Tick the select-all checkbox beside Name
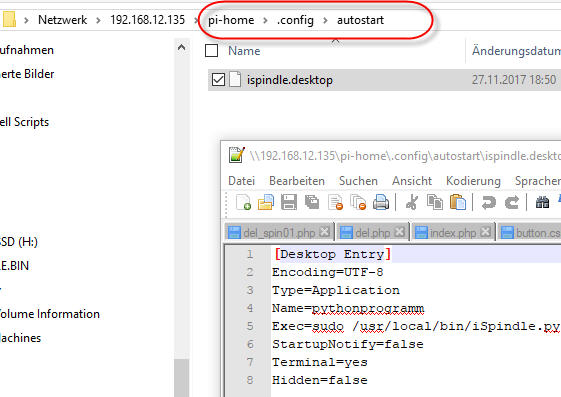Screen dimensions: 561x397 [x=211, y=50]
